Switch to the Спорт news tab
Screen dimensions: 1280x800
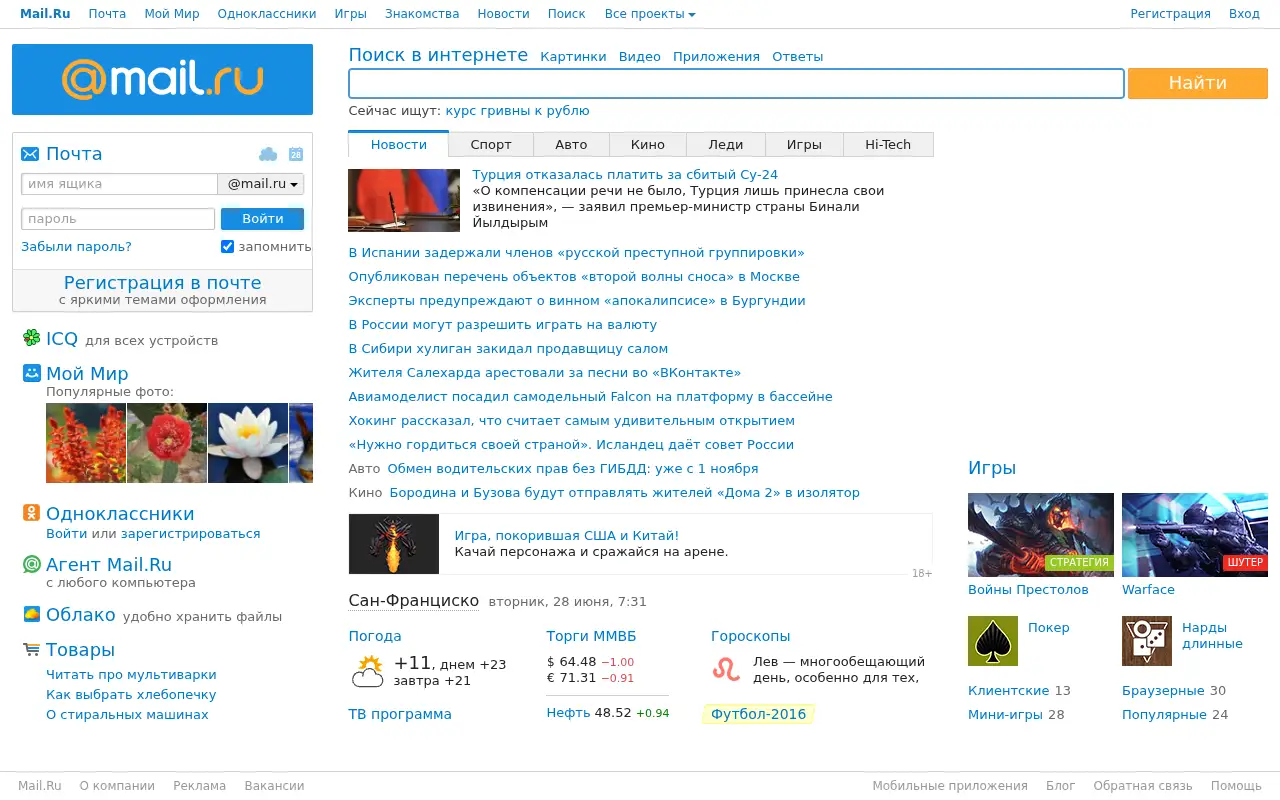(491, 144)
